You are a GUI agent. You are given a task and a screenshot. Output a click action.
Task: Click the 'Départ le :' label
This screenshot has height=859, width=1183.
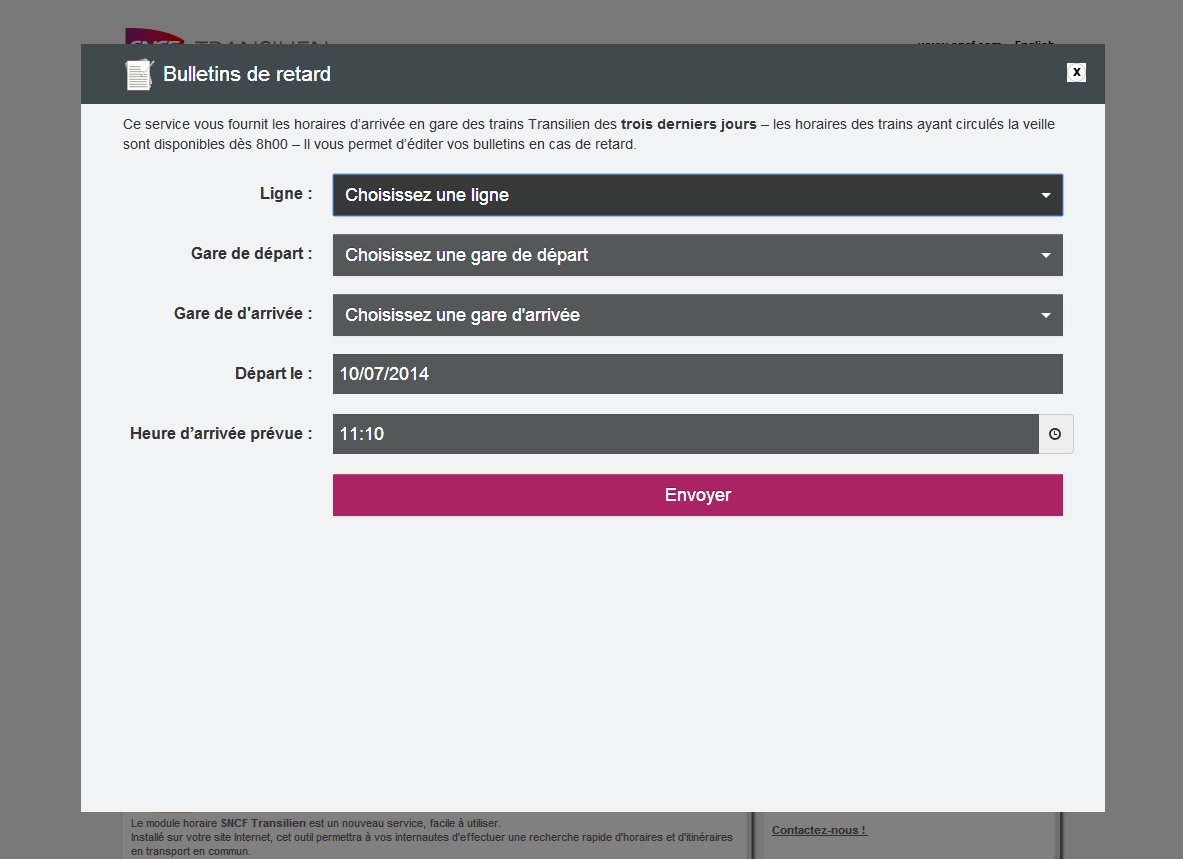tap(273, 374)
